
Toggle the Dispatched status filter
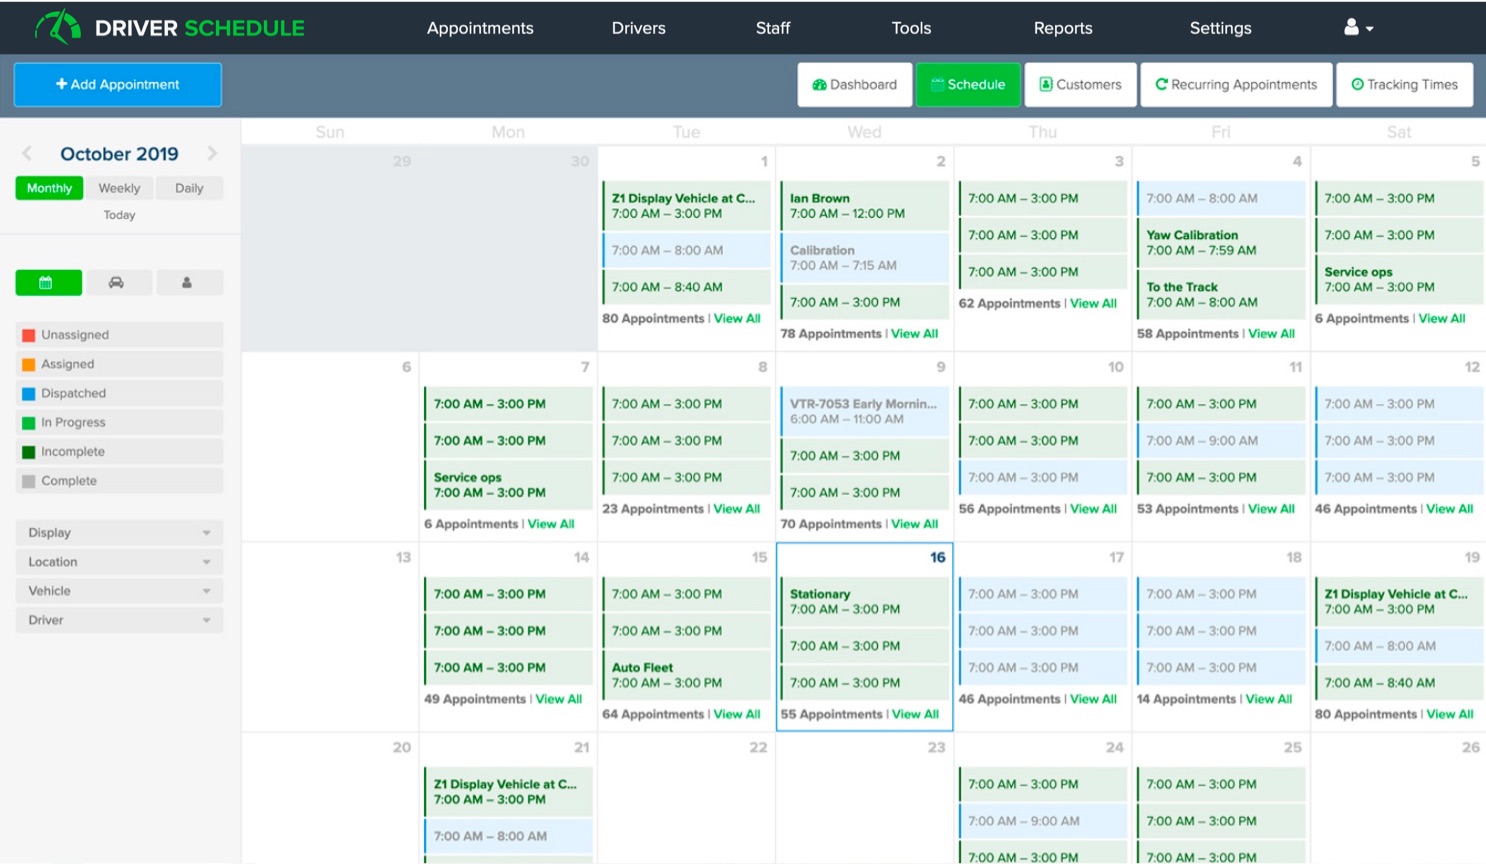[x=119, y=393]
